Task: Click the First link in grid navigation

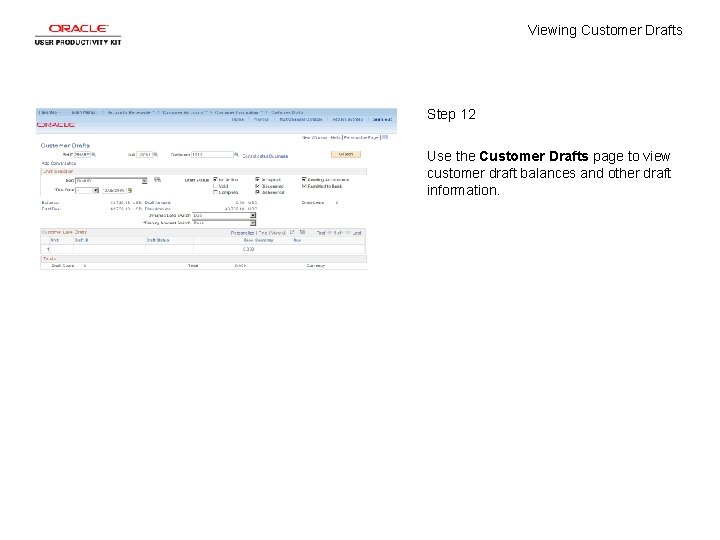Action: click(321, 233)
